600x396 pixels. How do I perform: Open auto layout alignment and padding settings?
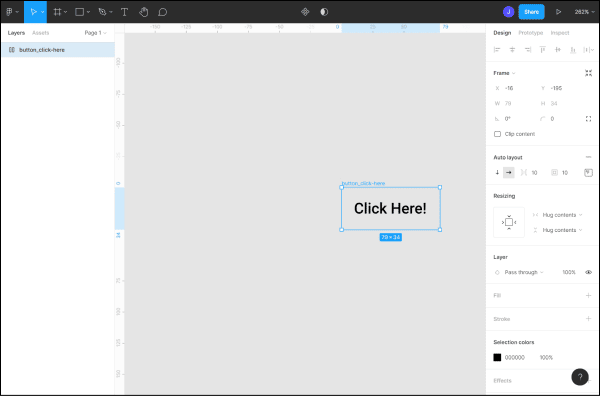tap(588, 173)
